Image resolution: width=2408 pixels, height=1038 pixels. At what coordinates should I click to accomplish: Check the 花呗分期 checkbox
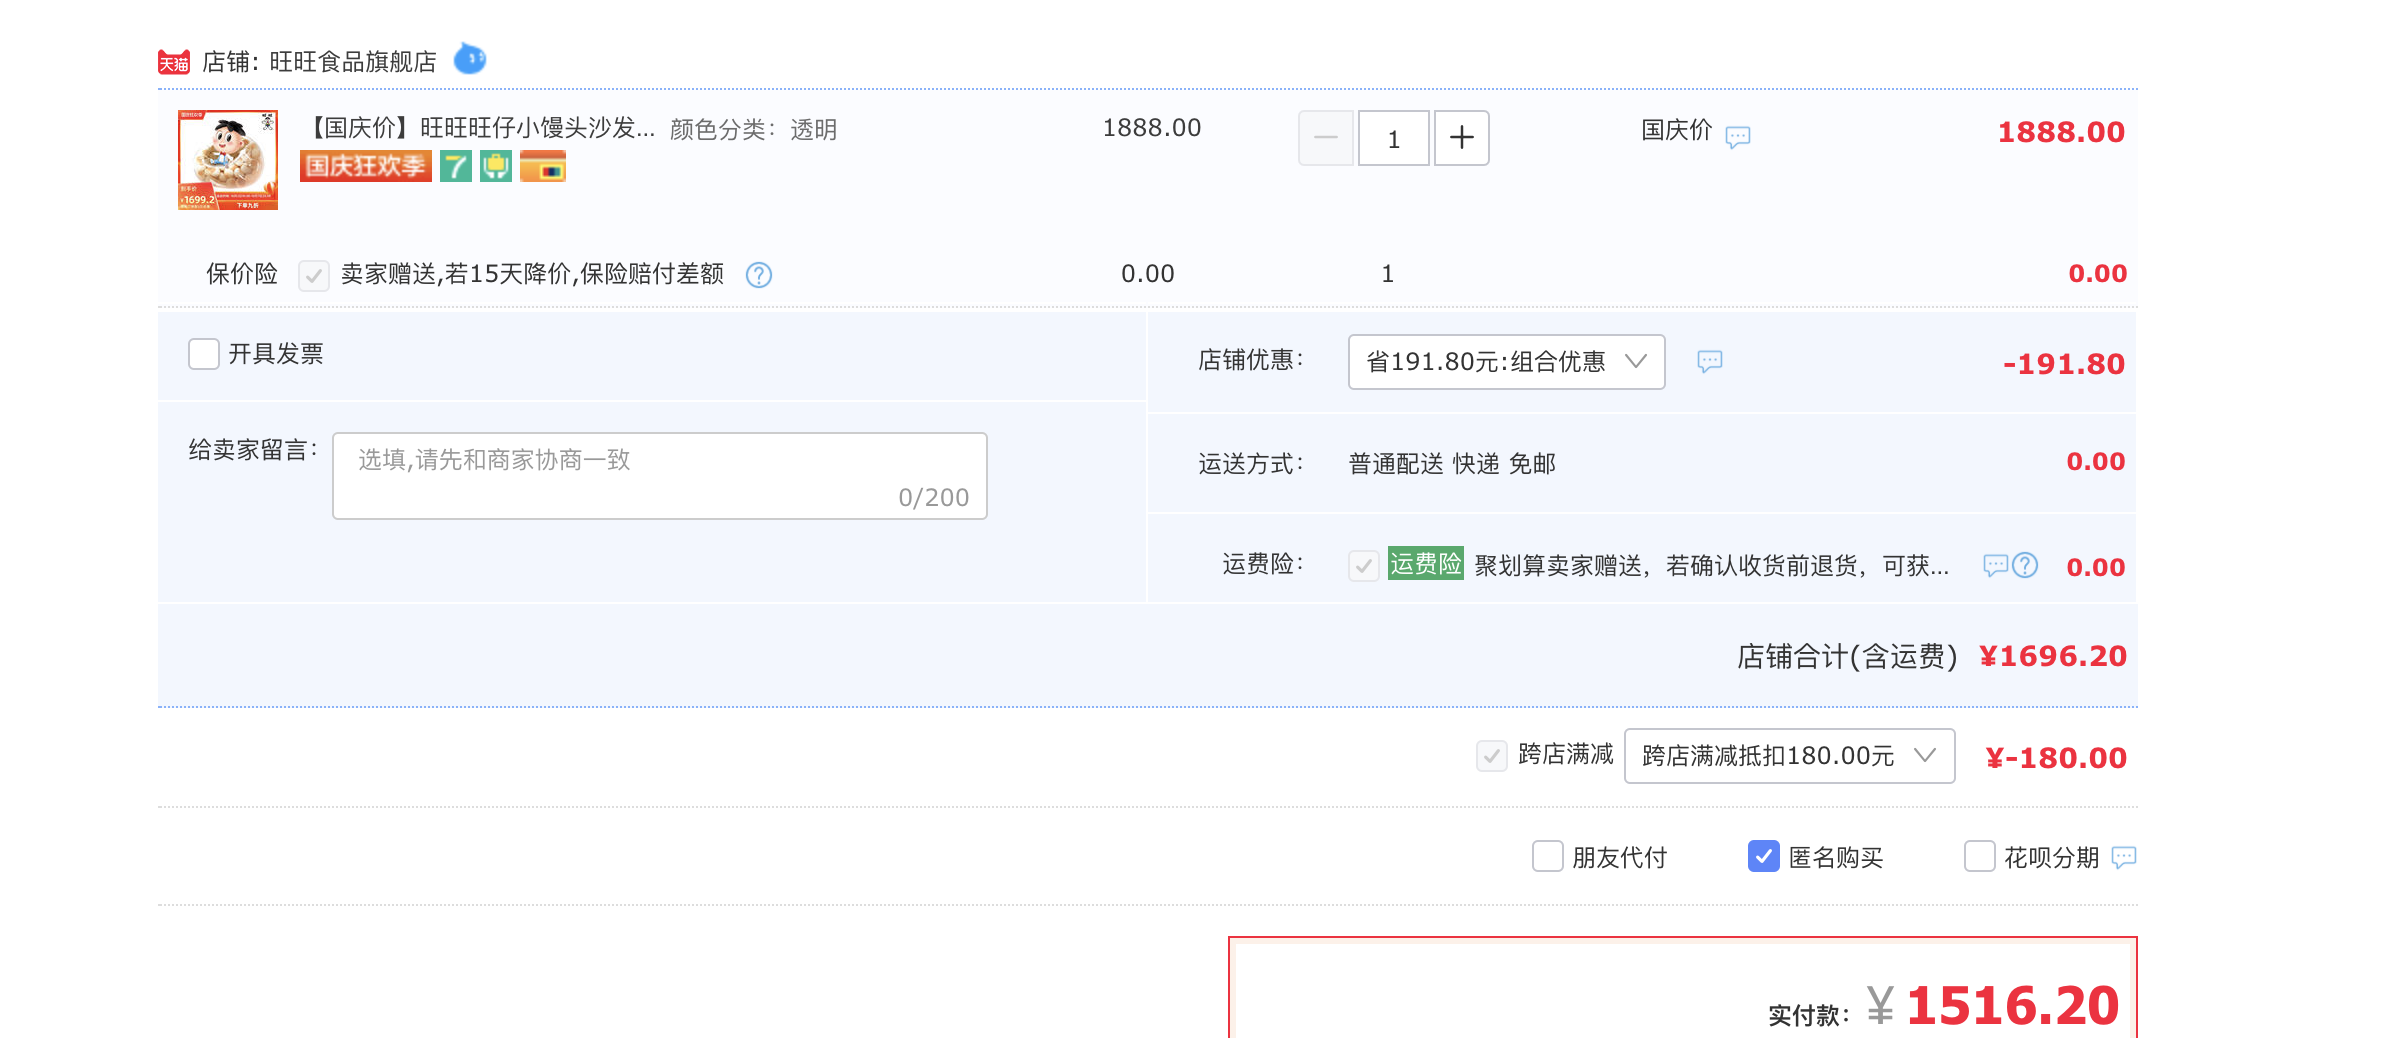click(1980, 857)
